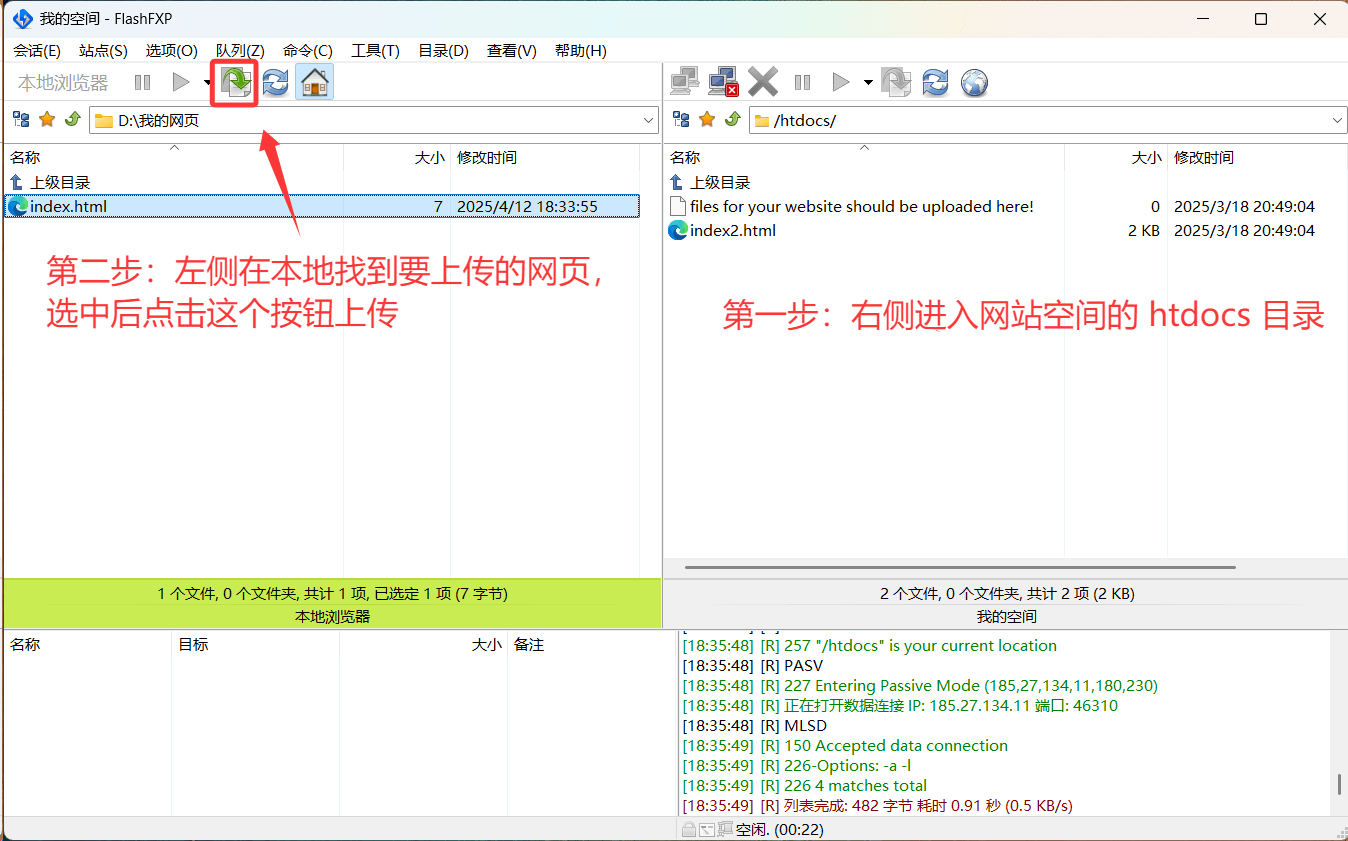Open the 选项(O) menu
This screenshot has height=841, width=1348.
coord(171,51)
